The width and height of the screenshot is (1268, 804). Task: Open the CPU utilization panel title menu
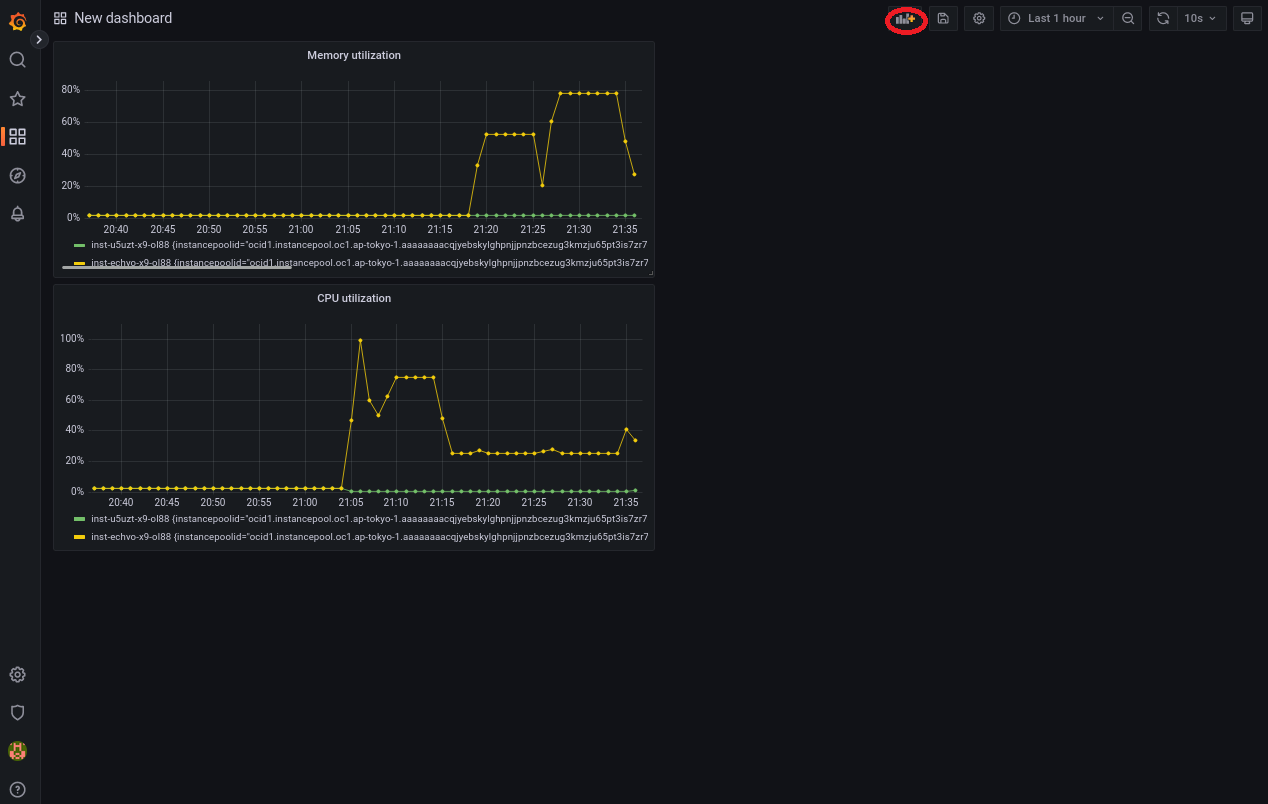[353, 298]
